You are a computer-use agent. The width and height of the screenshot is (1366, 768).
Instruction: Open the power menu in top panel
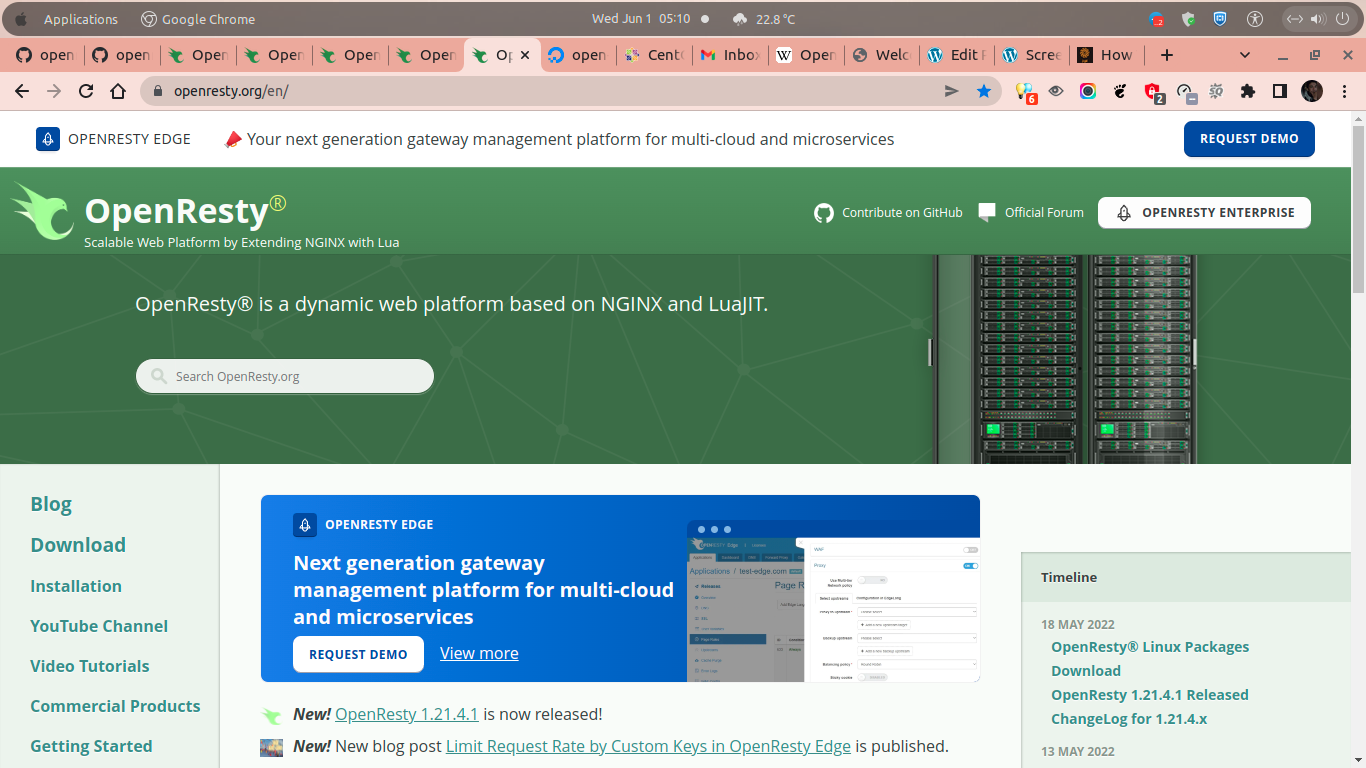tap(1342, 19)
